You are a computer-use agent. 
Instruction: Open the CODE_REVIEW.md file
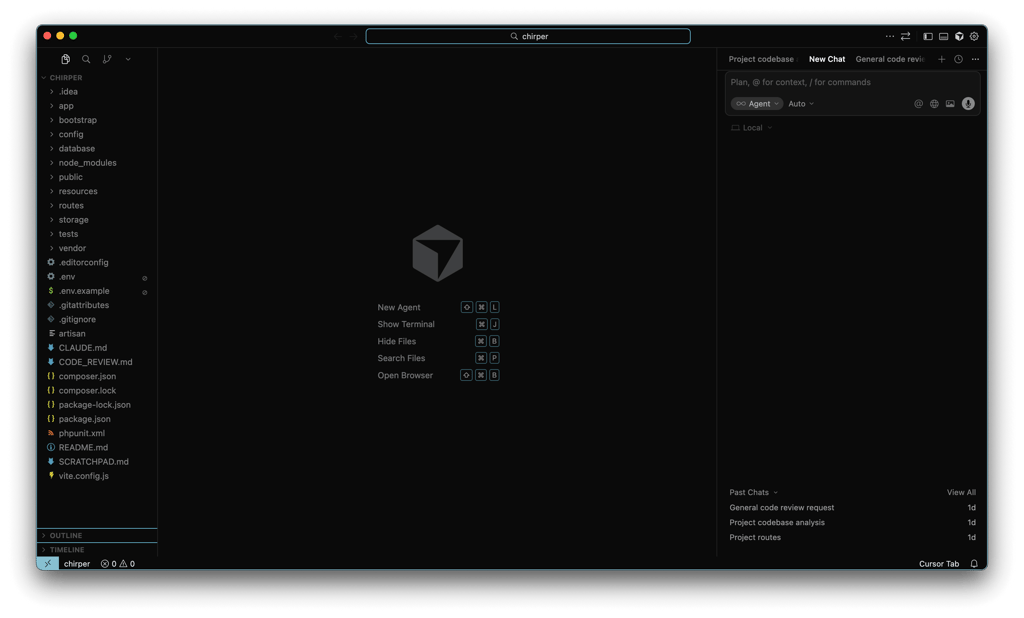click(97, 362)
